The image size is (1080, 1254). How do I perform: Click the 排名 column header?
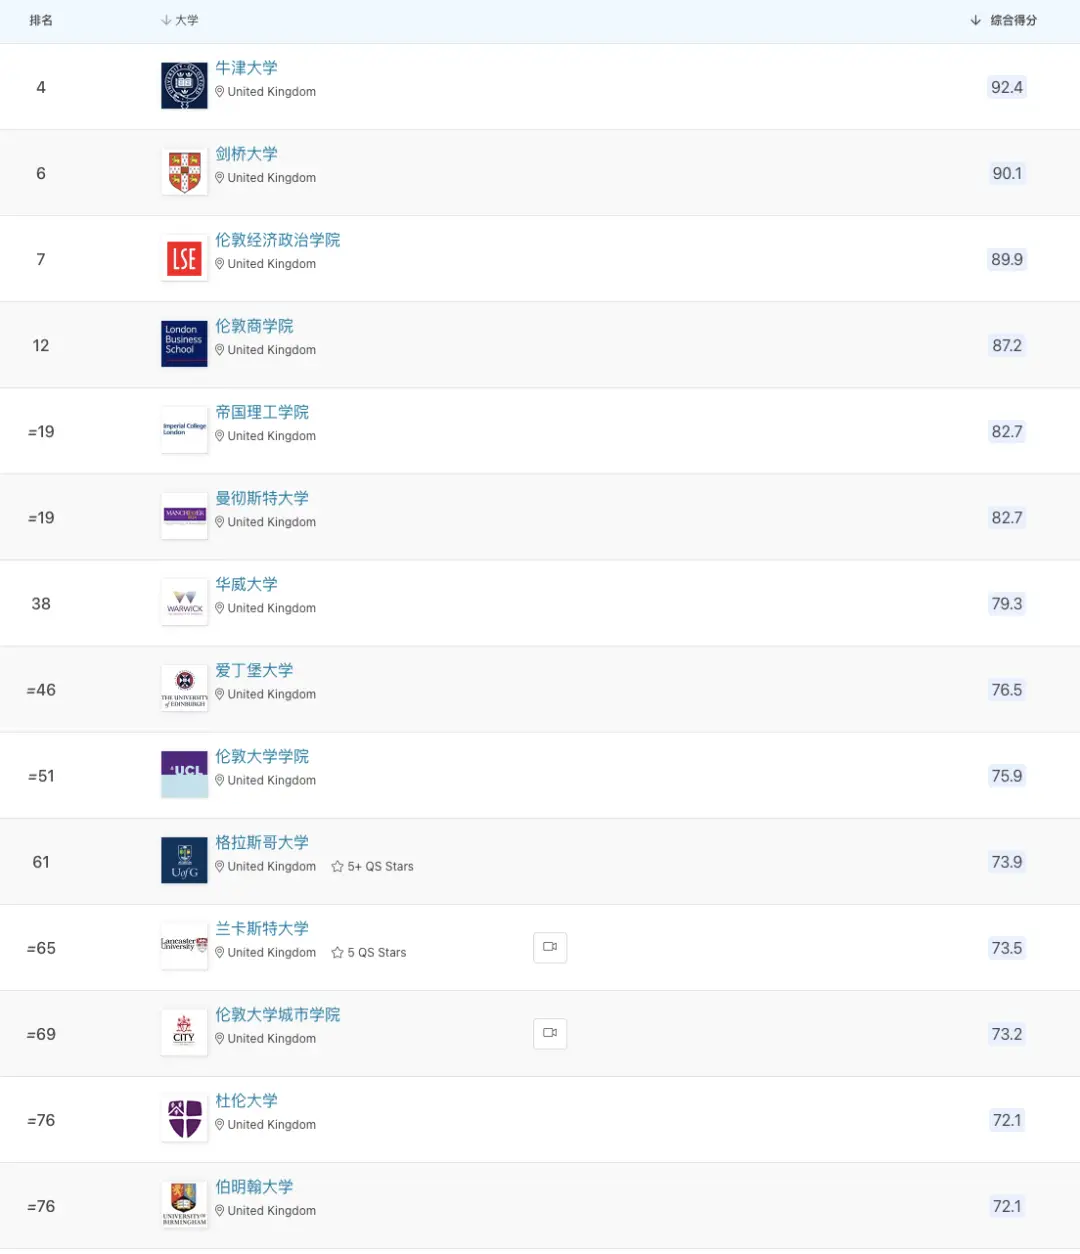tap(41, 20)
